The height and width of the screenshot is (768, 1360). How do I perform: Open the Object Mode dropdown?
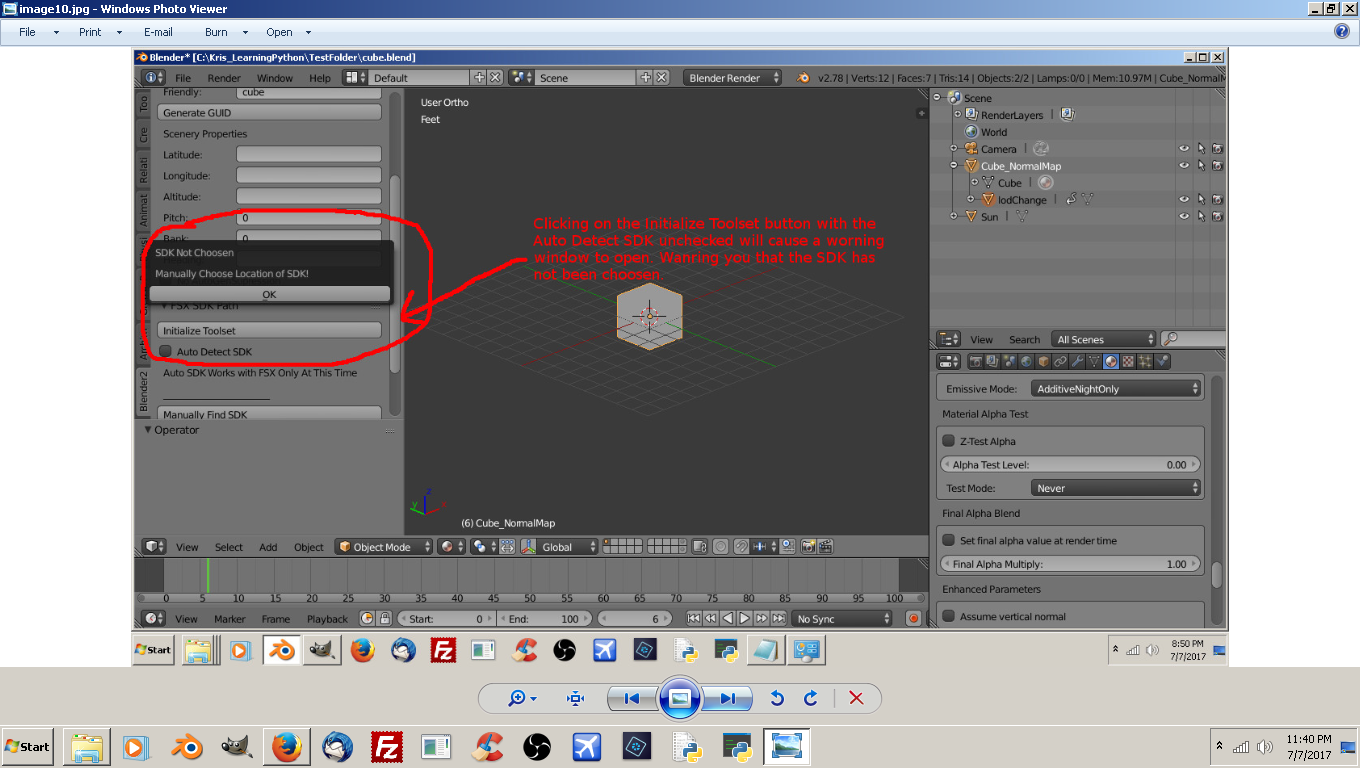[384, 547]
